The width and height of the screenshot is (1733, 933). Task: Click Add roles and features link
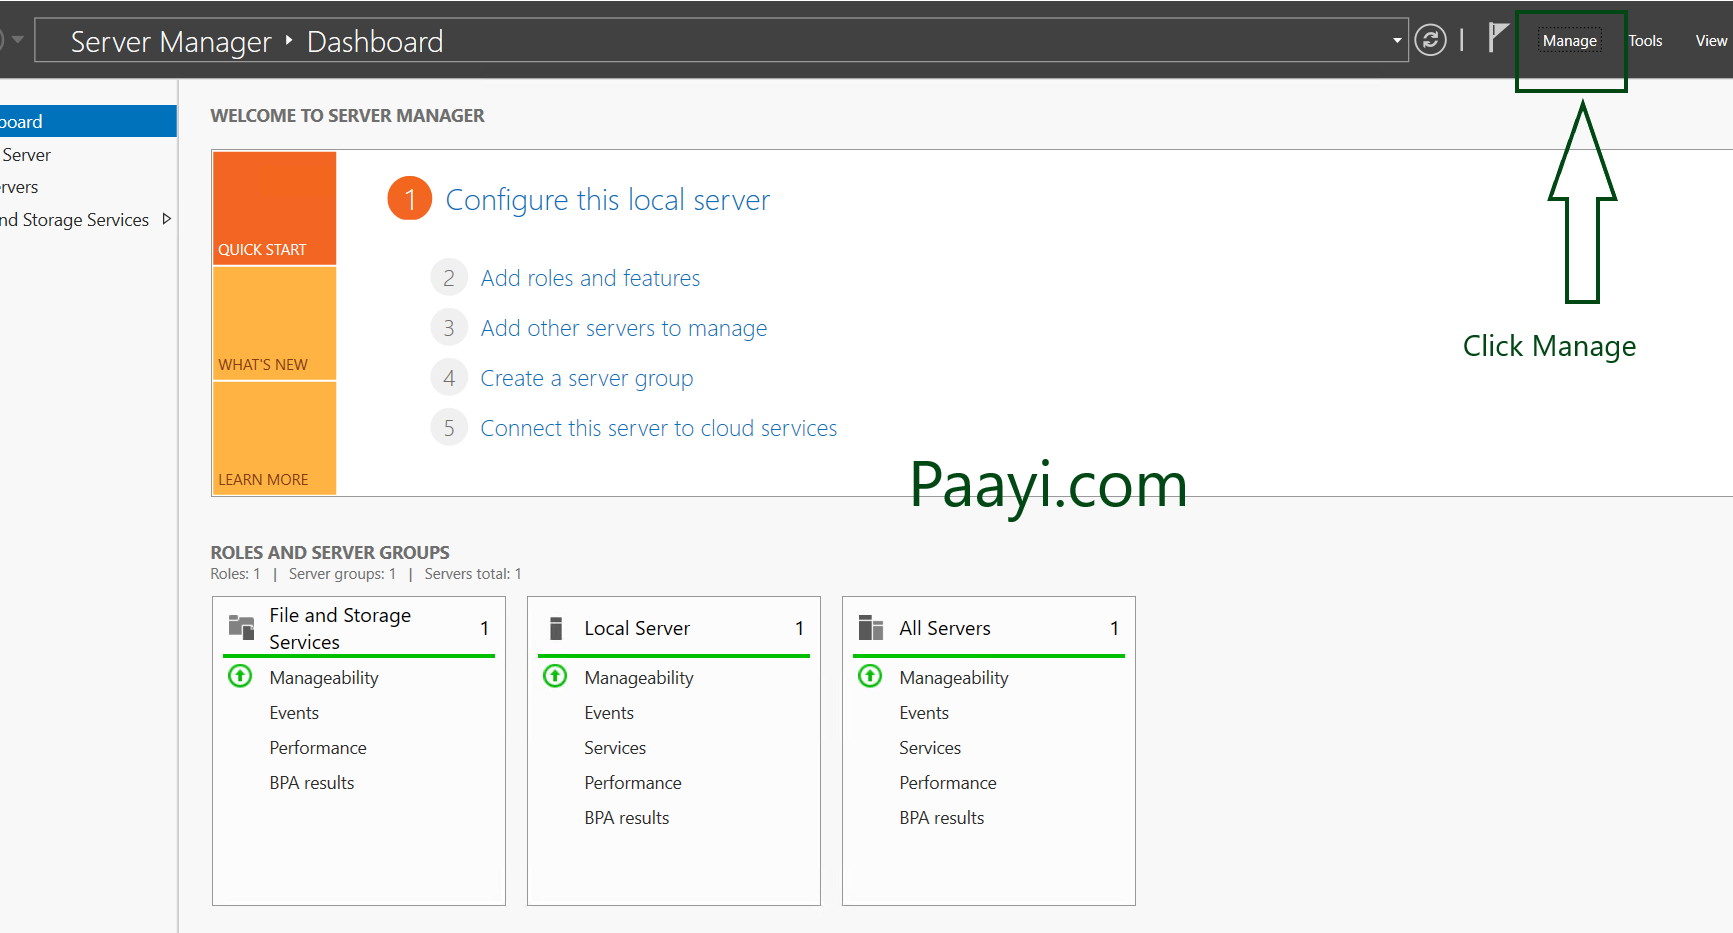pyautogui.click(x=590, y=278)
